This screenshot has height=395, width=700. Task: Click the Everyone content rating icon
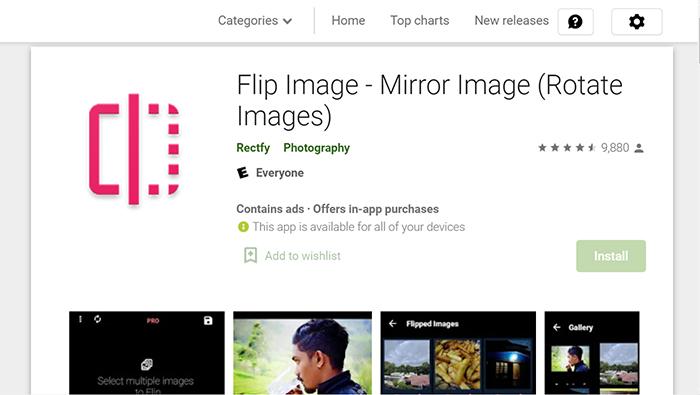click(x=242, y=173)
